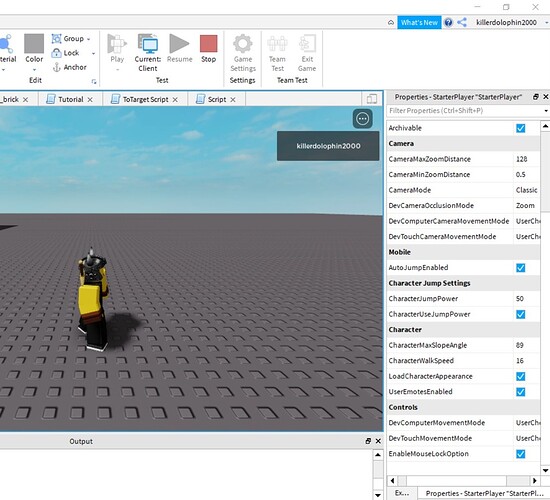Open in-game chat menu bubble icon
This screenshot has width=550, height=500.
[362, 119]
